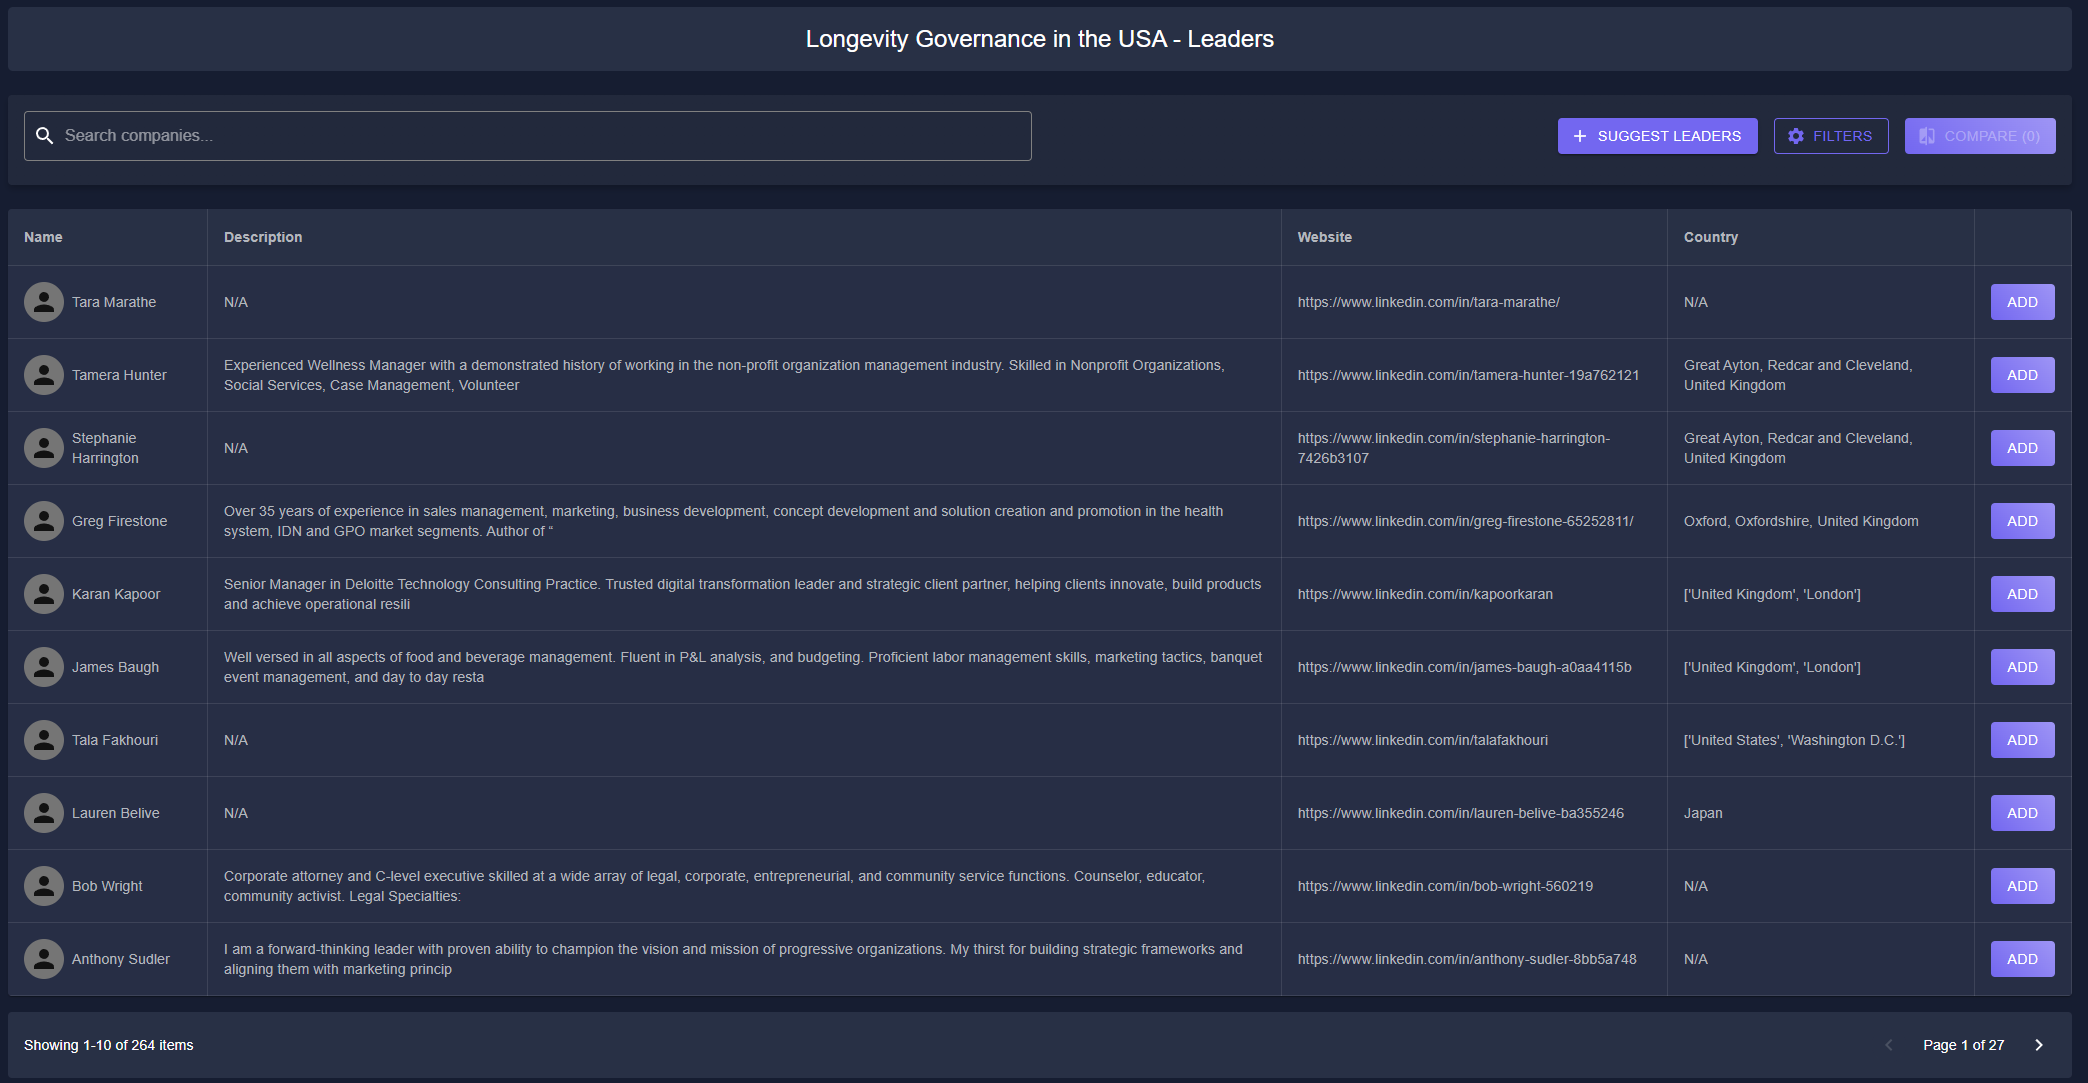Image resolution: width=2088 pixels, height=1083 pixels.
Task: Click Tara Marathe's avatar icon
Action: 44,302
